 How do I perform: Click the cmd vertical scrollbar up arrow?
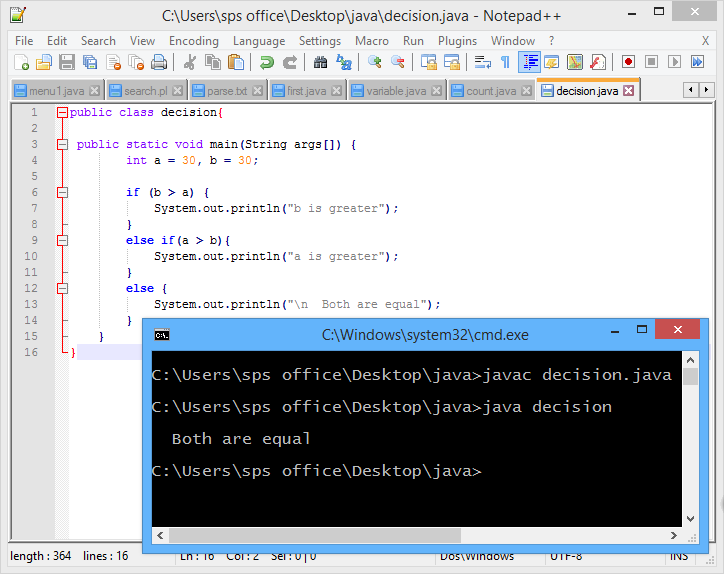coord(690,360)
